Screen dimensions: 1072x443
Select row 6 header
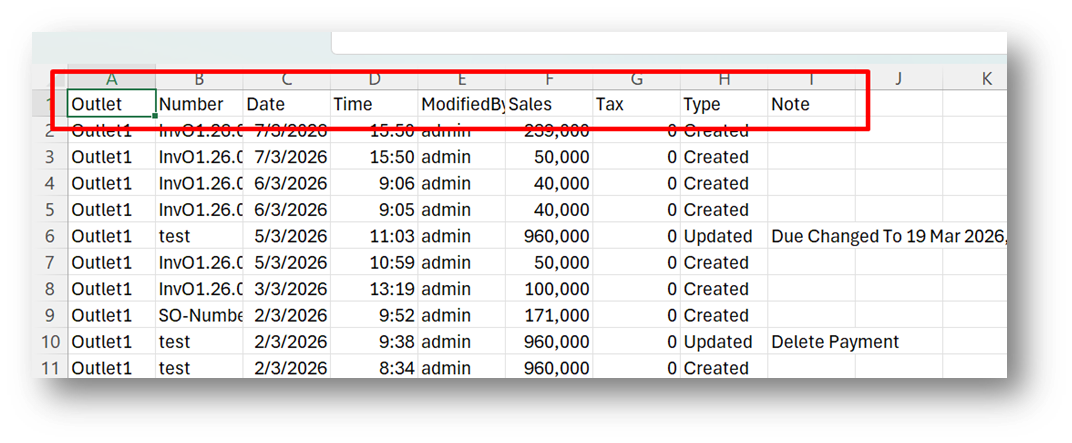pyautogui.click(x=48, y=236)
